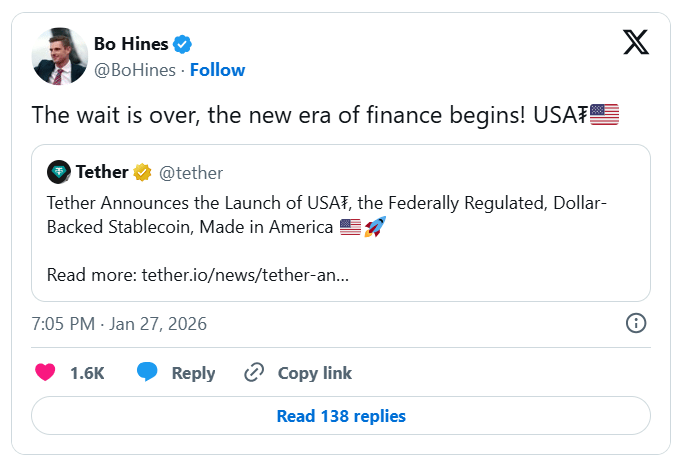Click the Reply text label
683x465 pixels.
click(x=193, y=373)
